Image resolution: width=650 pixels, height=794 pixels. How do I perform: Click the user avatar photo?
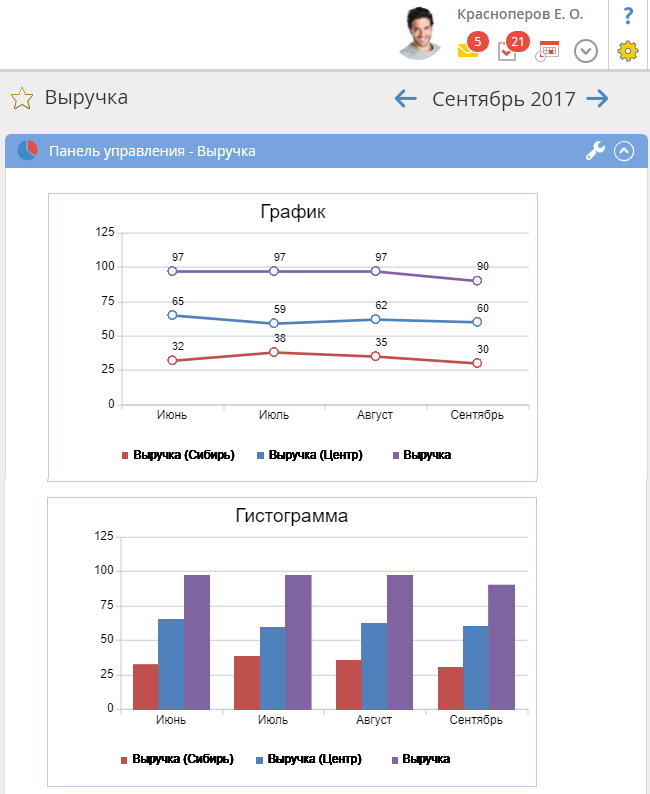pyautogui.click(x=420, y=33)
